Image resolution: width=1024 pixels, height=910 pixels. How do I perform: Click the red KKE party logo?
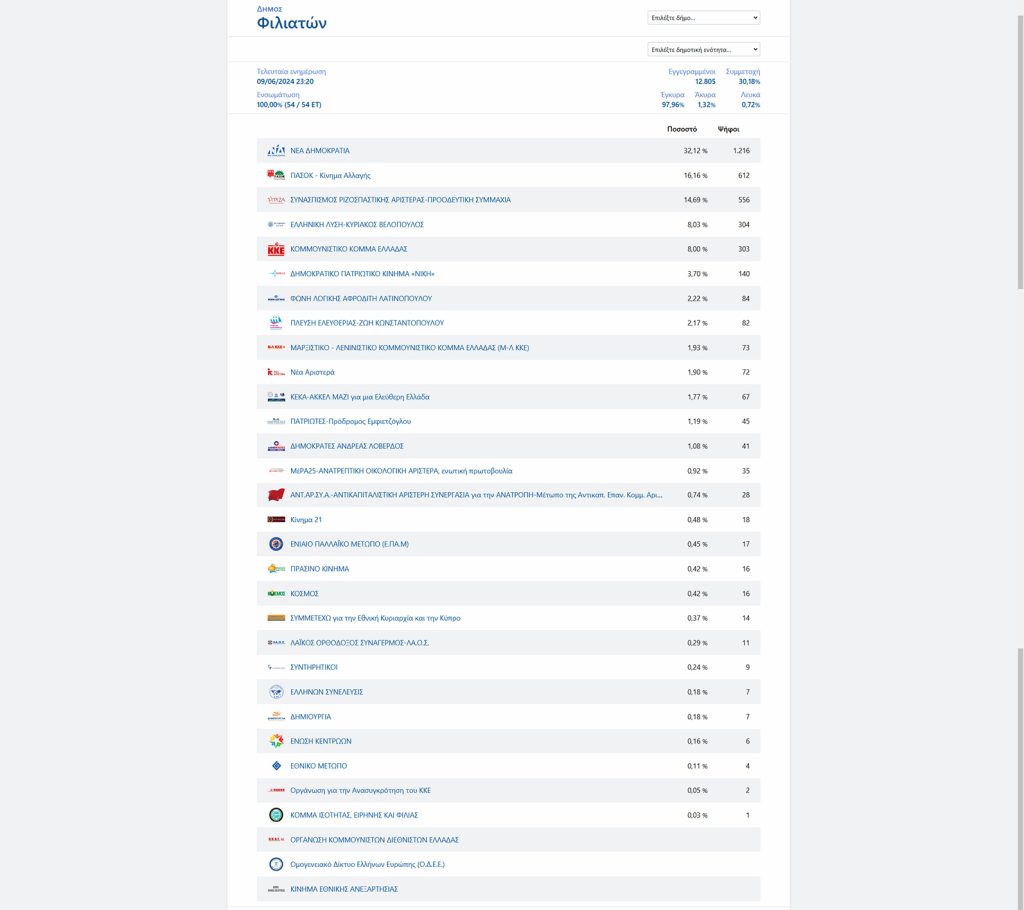click(276, 249)
